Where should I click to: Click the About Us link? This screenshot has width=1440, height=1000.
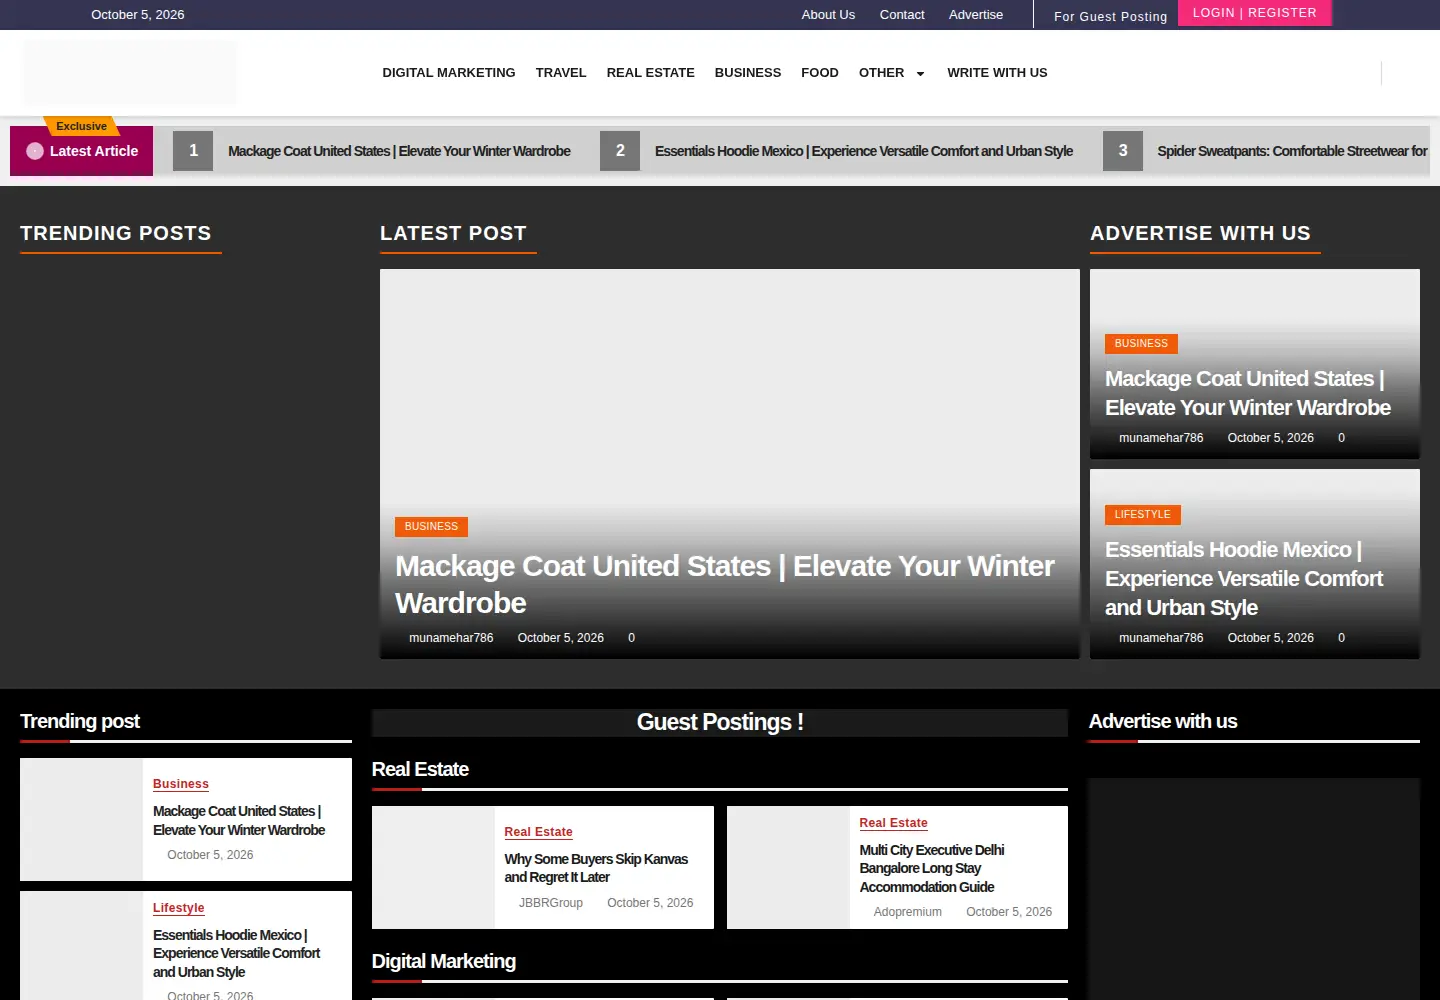tap(828, 15)
